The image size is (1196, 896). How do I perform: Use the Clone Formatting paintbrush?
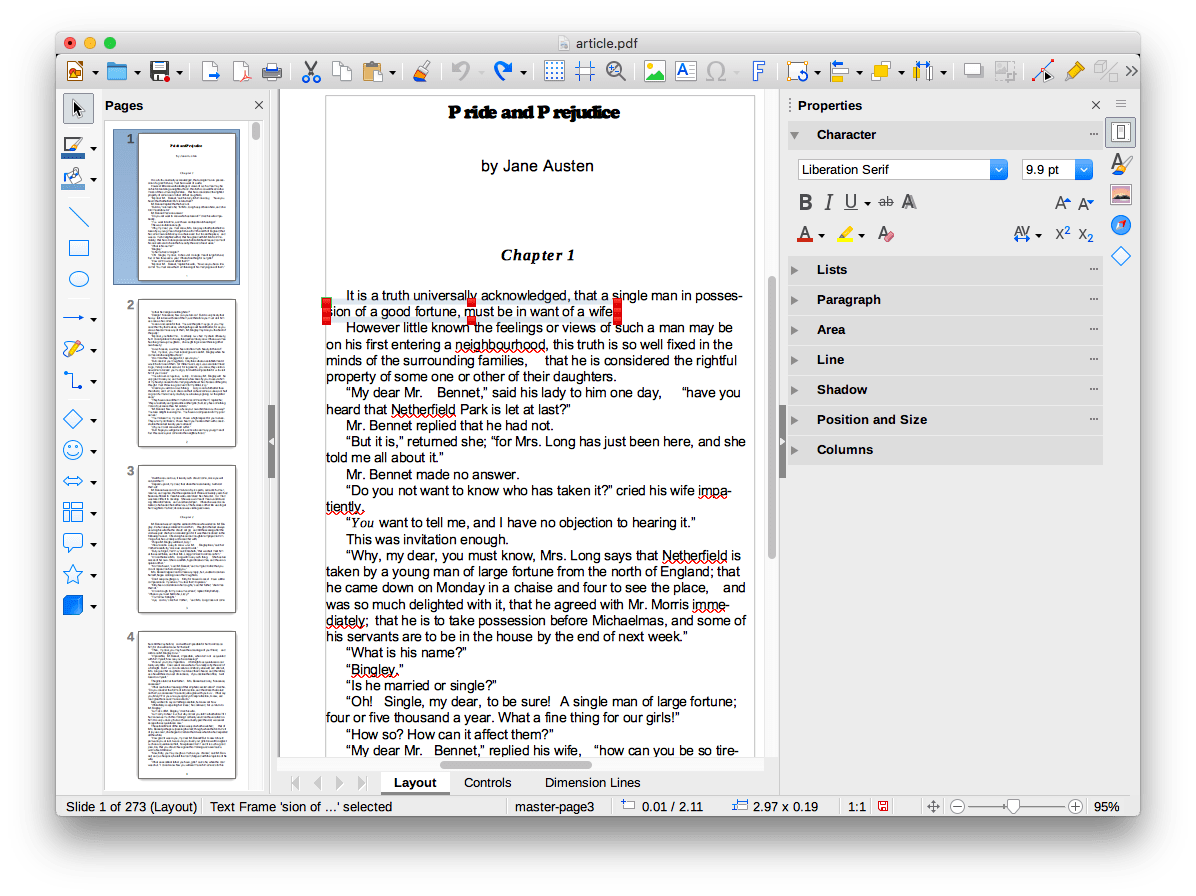(421, 71)
